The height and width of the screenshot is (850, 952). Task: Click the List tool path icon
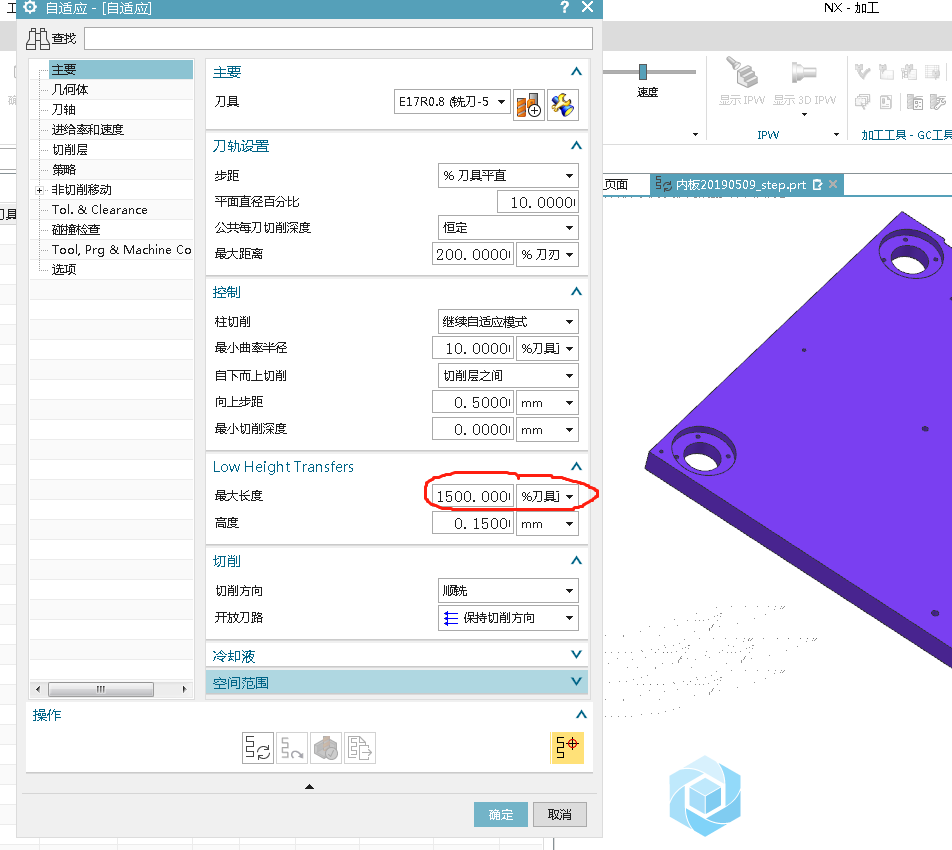coord(360,747)
